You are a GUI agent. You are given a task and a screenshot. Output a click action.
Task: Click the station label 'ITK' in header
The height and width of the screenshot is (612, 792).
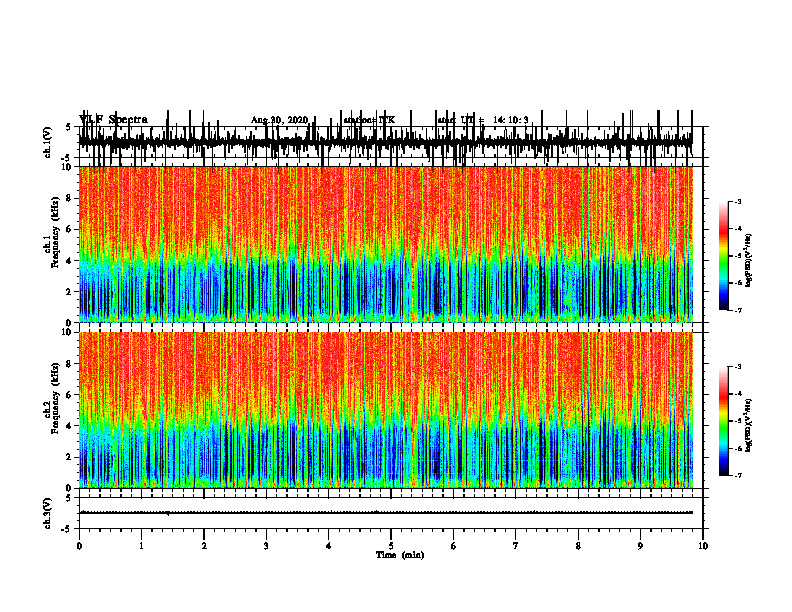(387, 120)
